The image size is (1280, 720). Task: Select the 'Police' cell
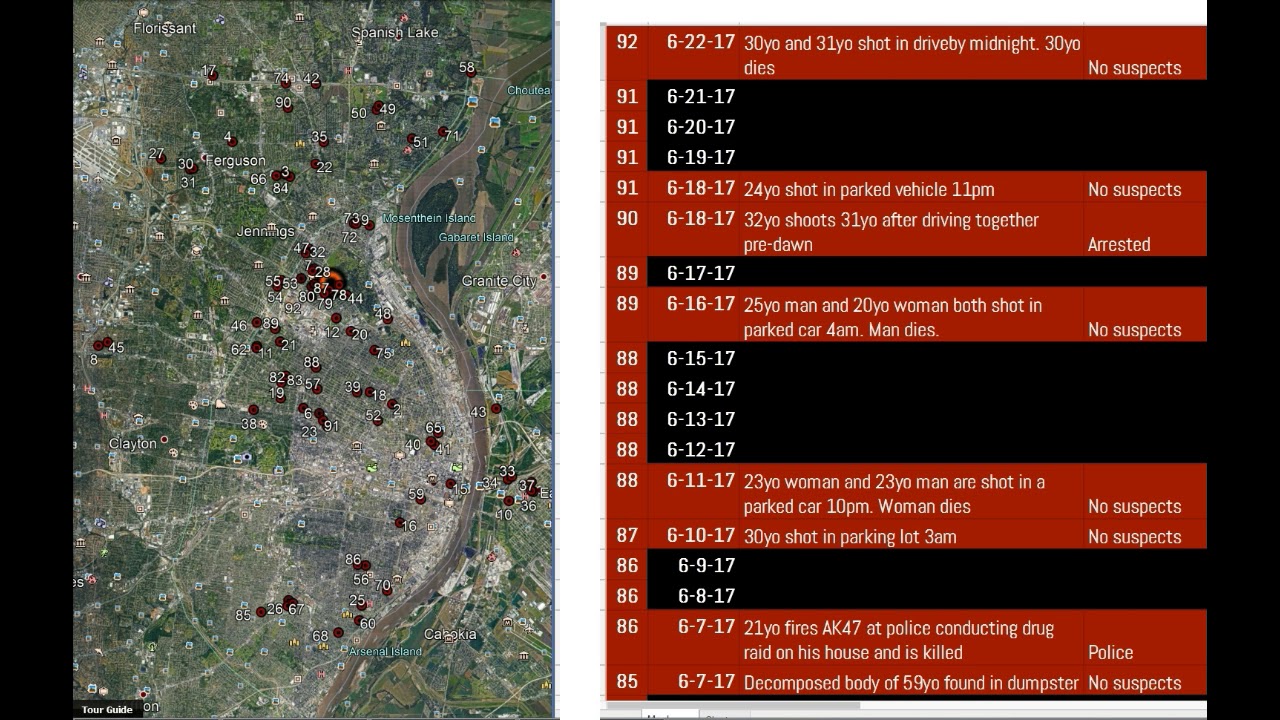point(1145,638)
